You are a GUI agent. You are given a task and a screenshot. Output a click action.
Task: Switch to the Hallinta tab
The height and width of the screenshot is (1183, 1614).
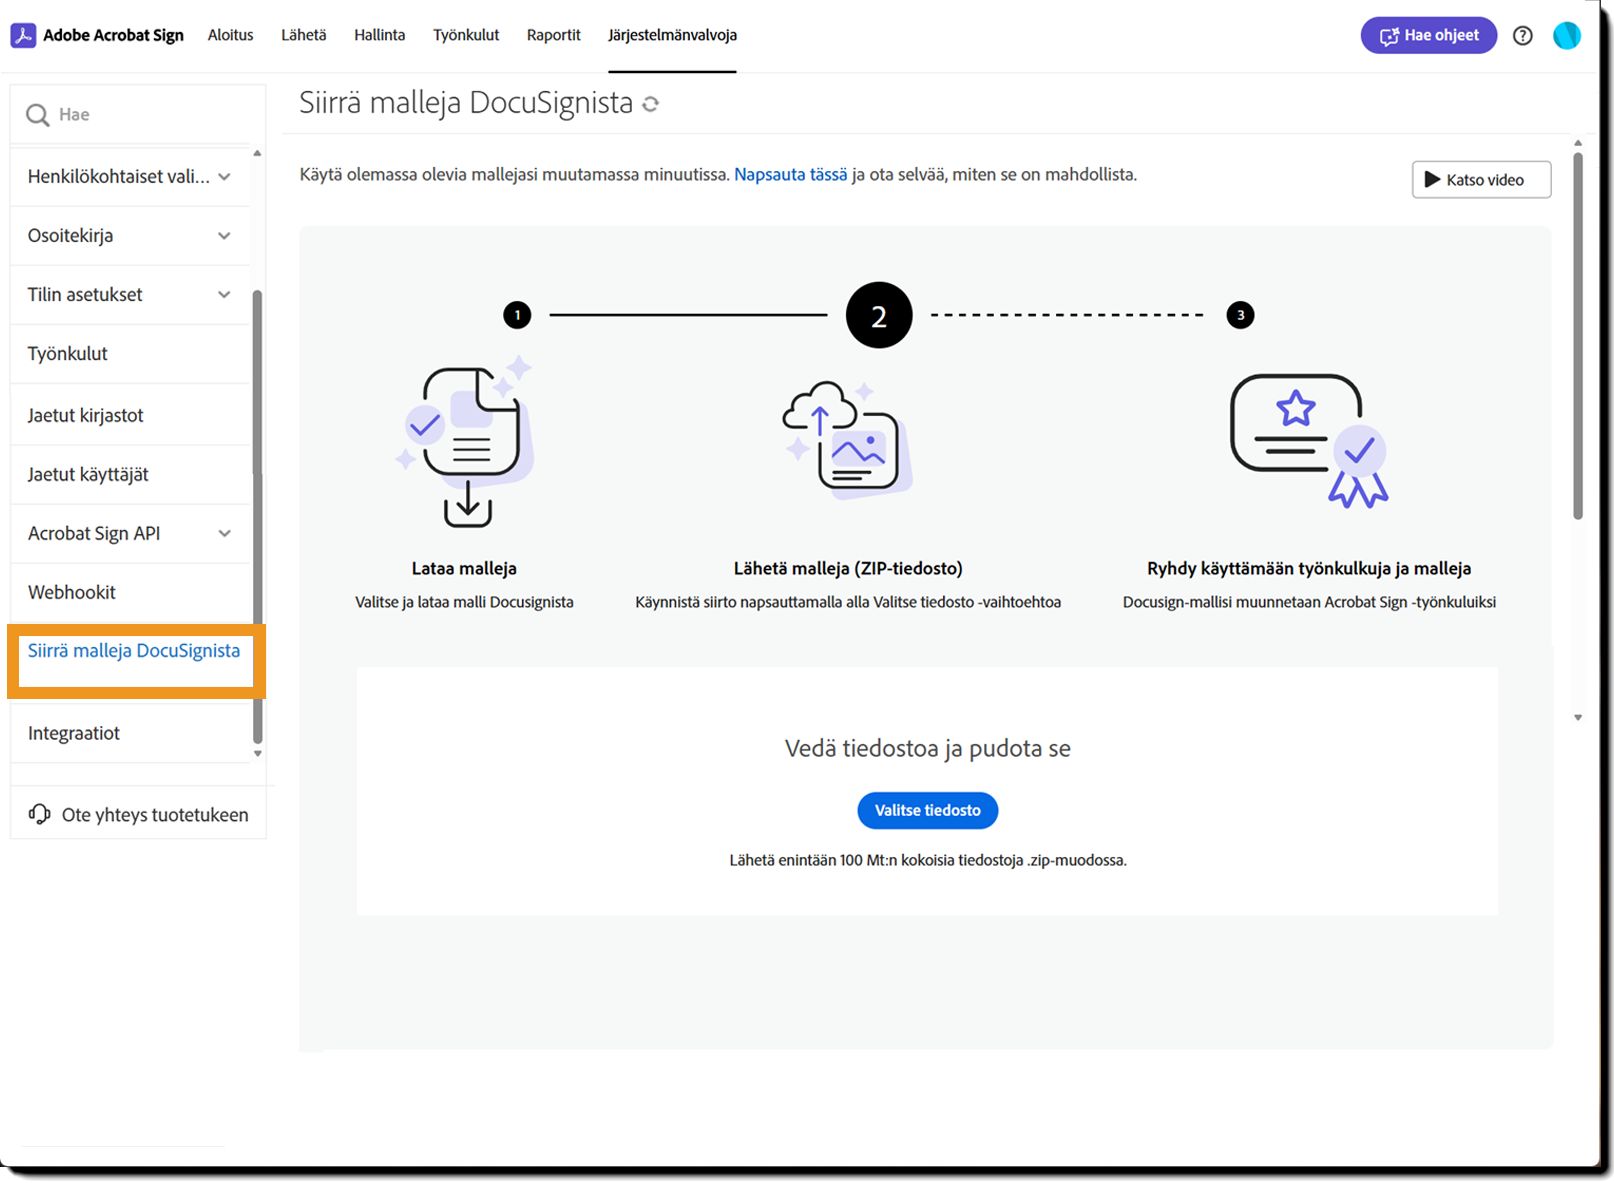pyautogui.click(x=380, y=35)
